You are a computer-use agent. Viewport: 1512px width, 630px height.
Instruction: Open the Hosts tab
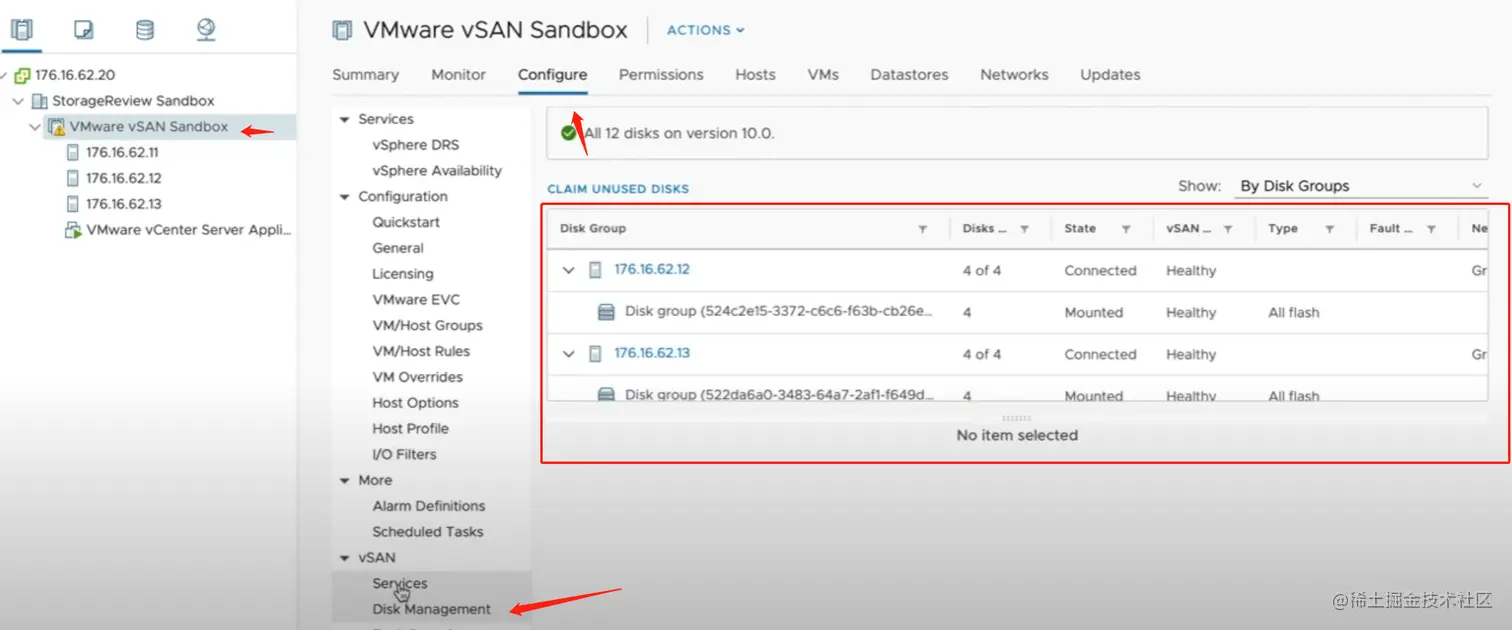(x=755, y=75)
